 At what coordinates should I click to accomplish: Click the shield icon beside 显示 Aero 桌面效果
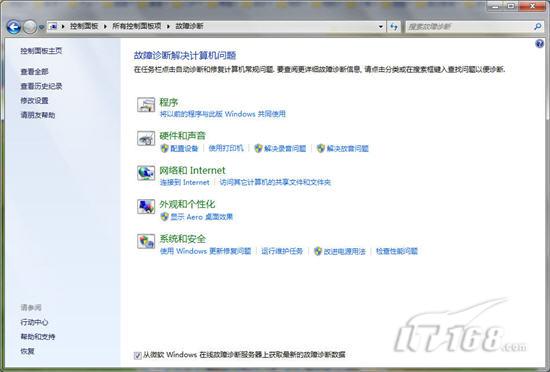(164, 217)
